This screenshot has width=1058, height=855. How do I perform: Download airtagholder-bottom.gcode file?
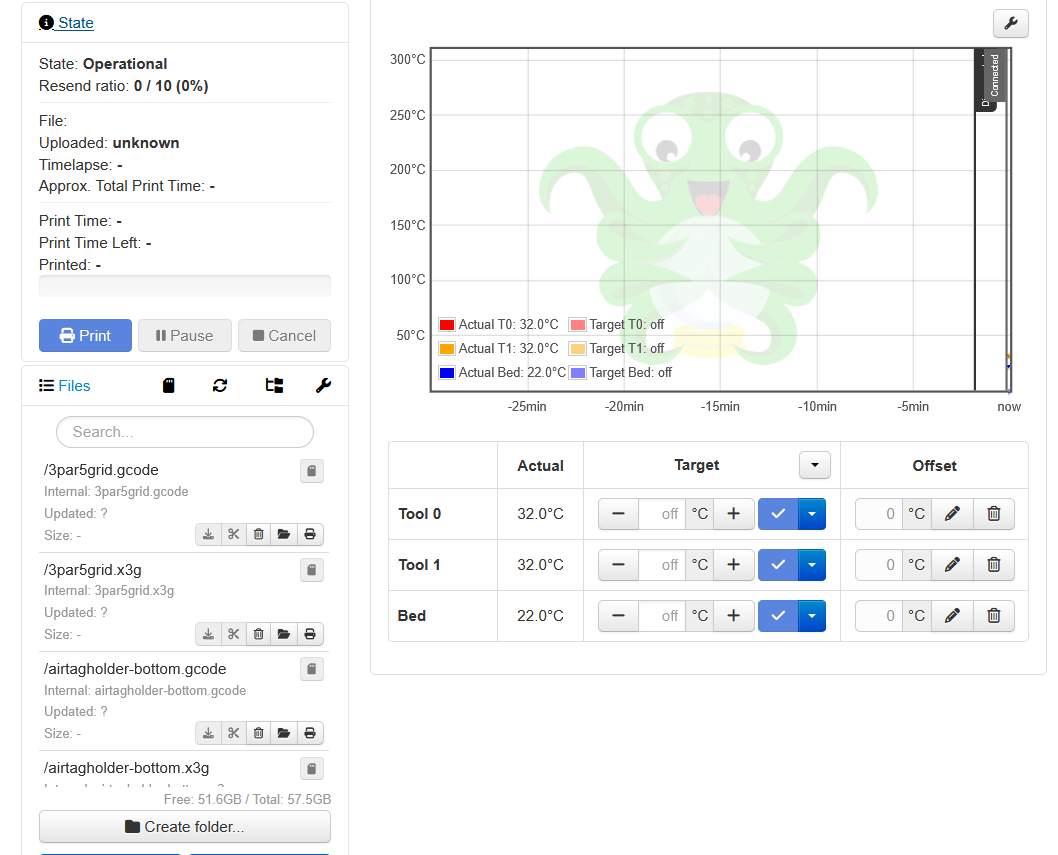[208, 733]
